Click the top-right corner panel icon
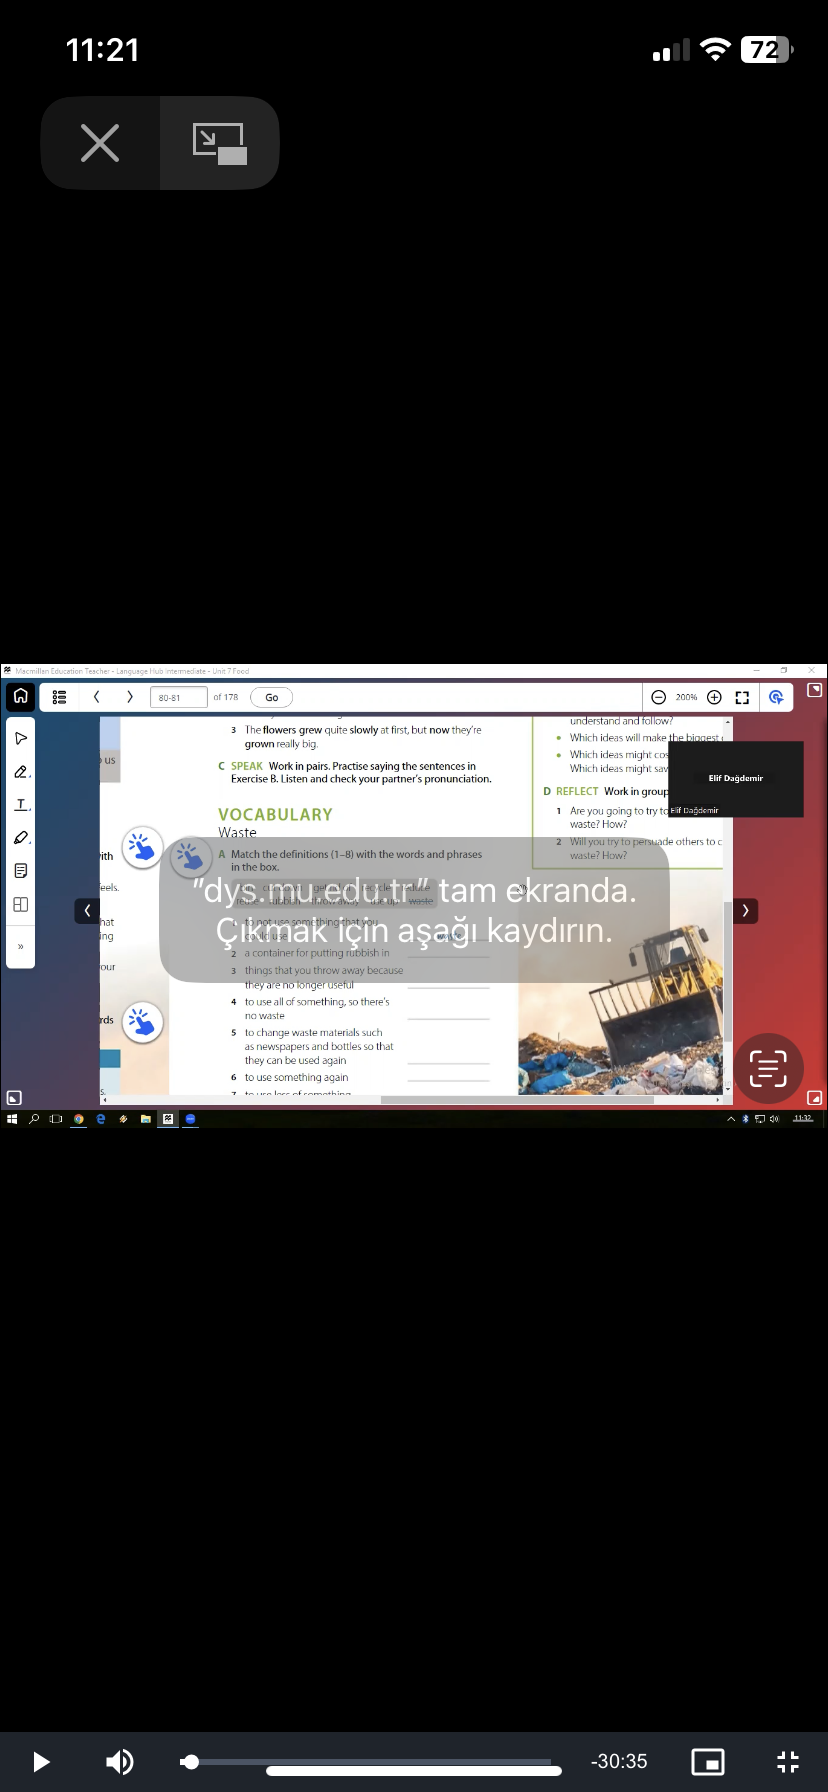This screenshot has width=828, height=1792. (814, 690)
